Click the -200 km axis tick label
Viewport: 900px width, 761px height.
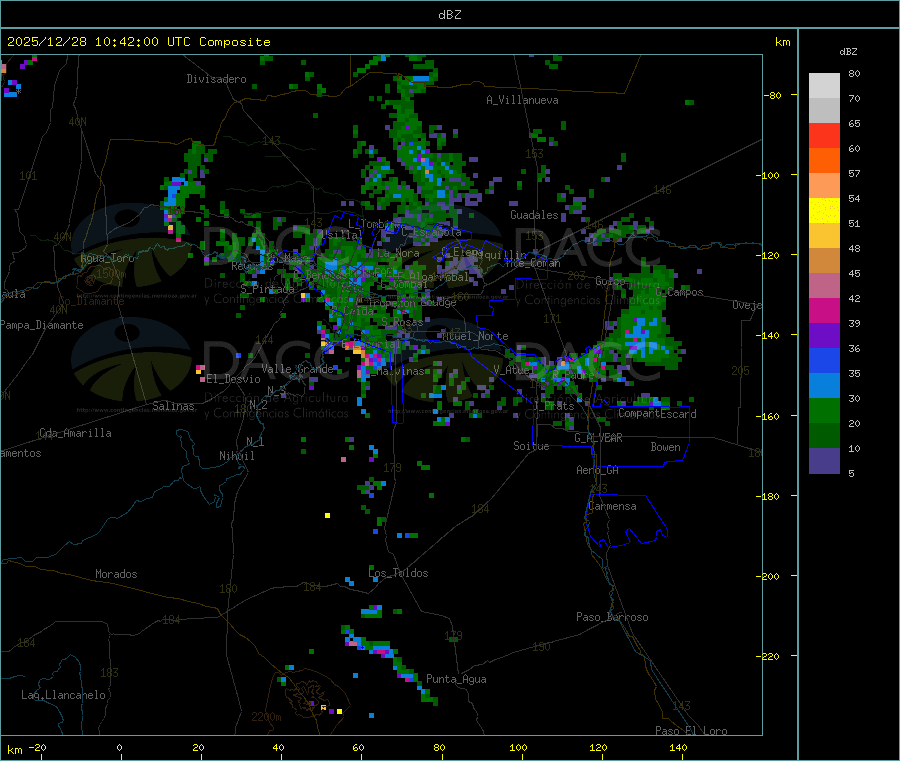click(x=770, y=576)
